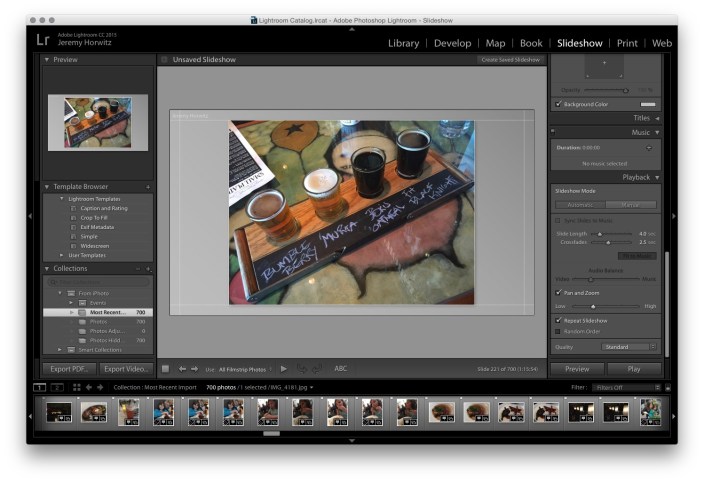Viewport: 704px width, 482px height.
Task: Click the stop slideshow square icon
Action: (x=166, y=369)
